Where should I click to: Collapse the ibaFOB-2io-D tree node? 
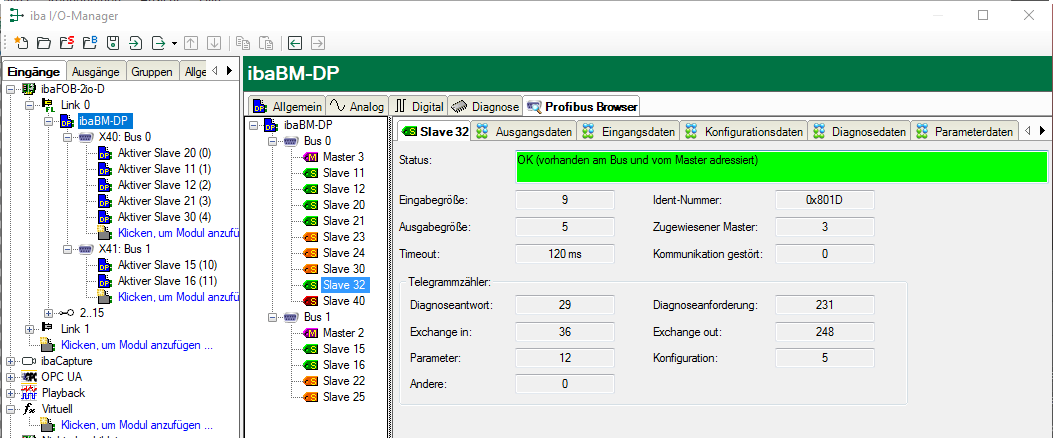click(x=10, y=89)
